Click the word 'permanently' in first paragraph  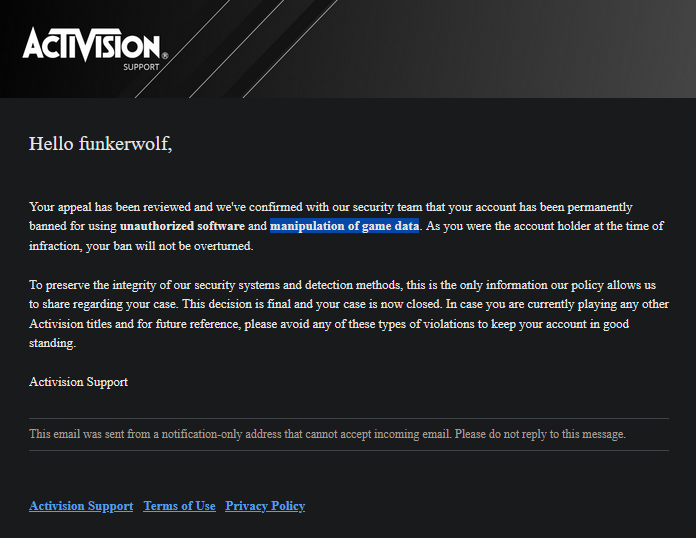pos(600,207)
